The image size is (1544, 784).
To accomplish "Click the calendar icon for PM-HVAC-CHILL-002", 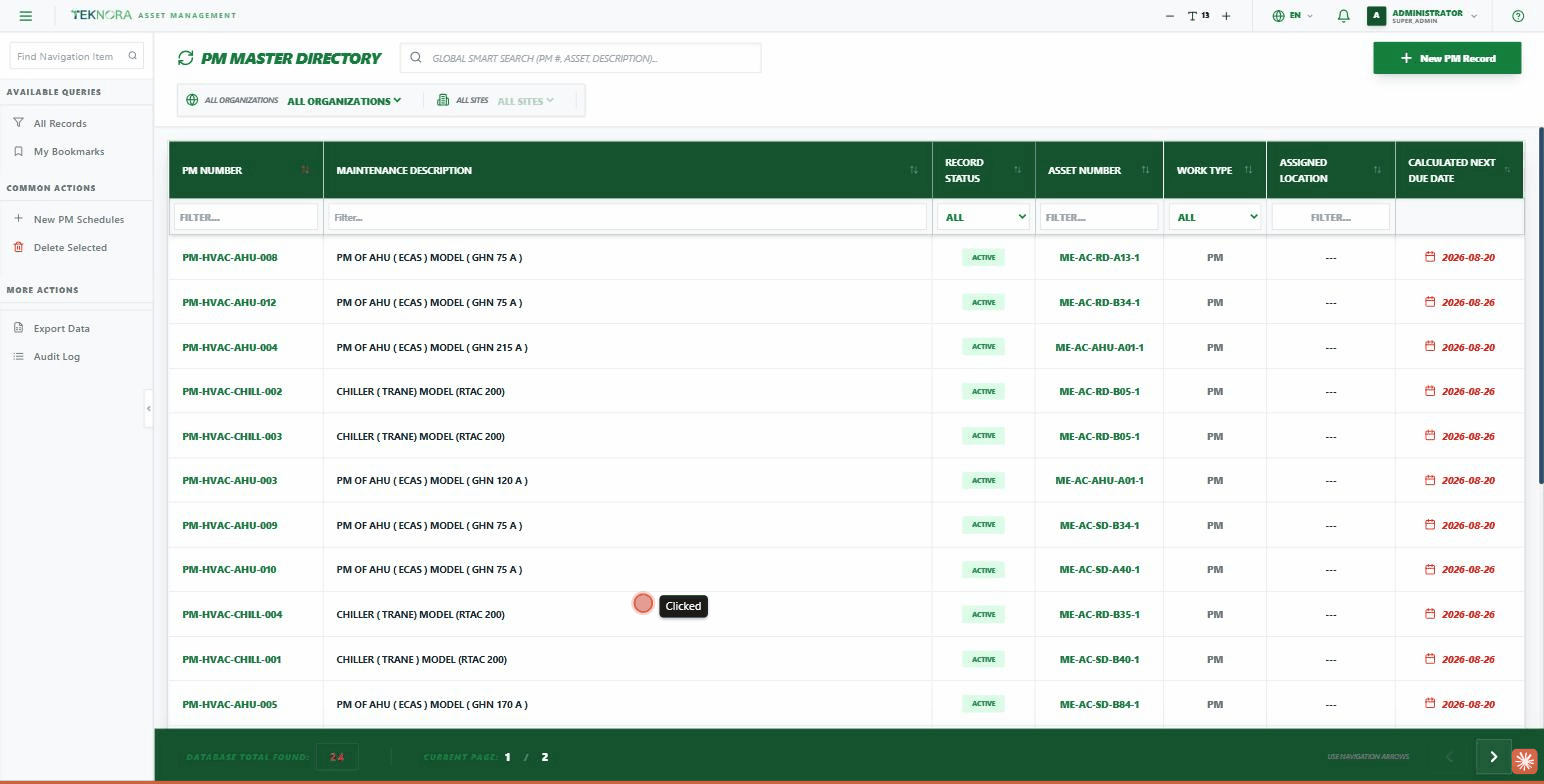I will pos(1430,391).
